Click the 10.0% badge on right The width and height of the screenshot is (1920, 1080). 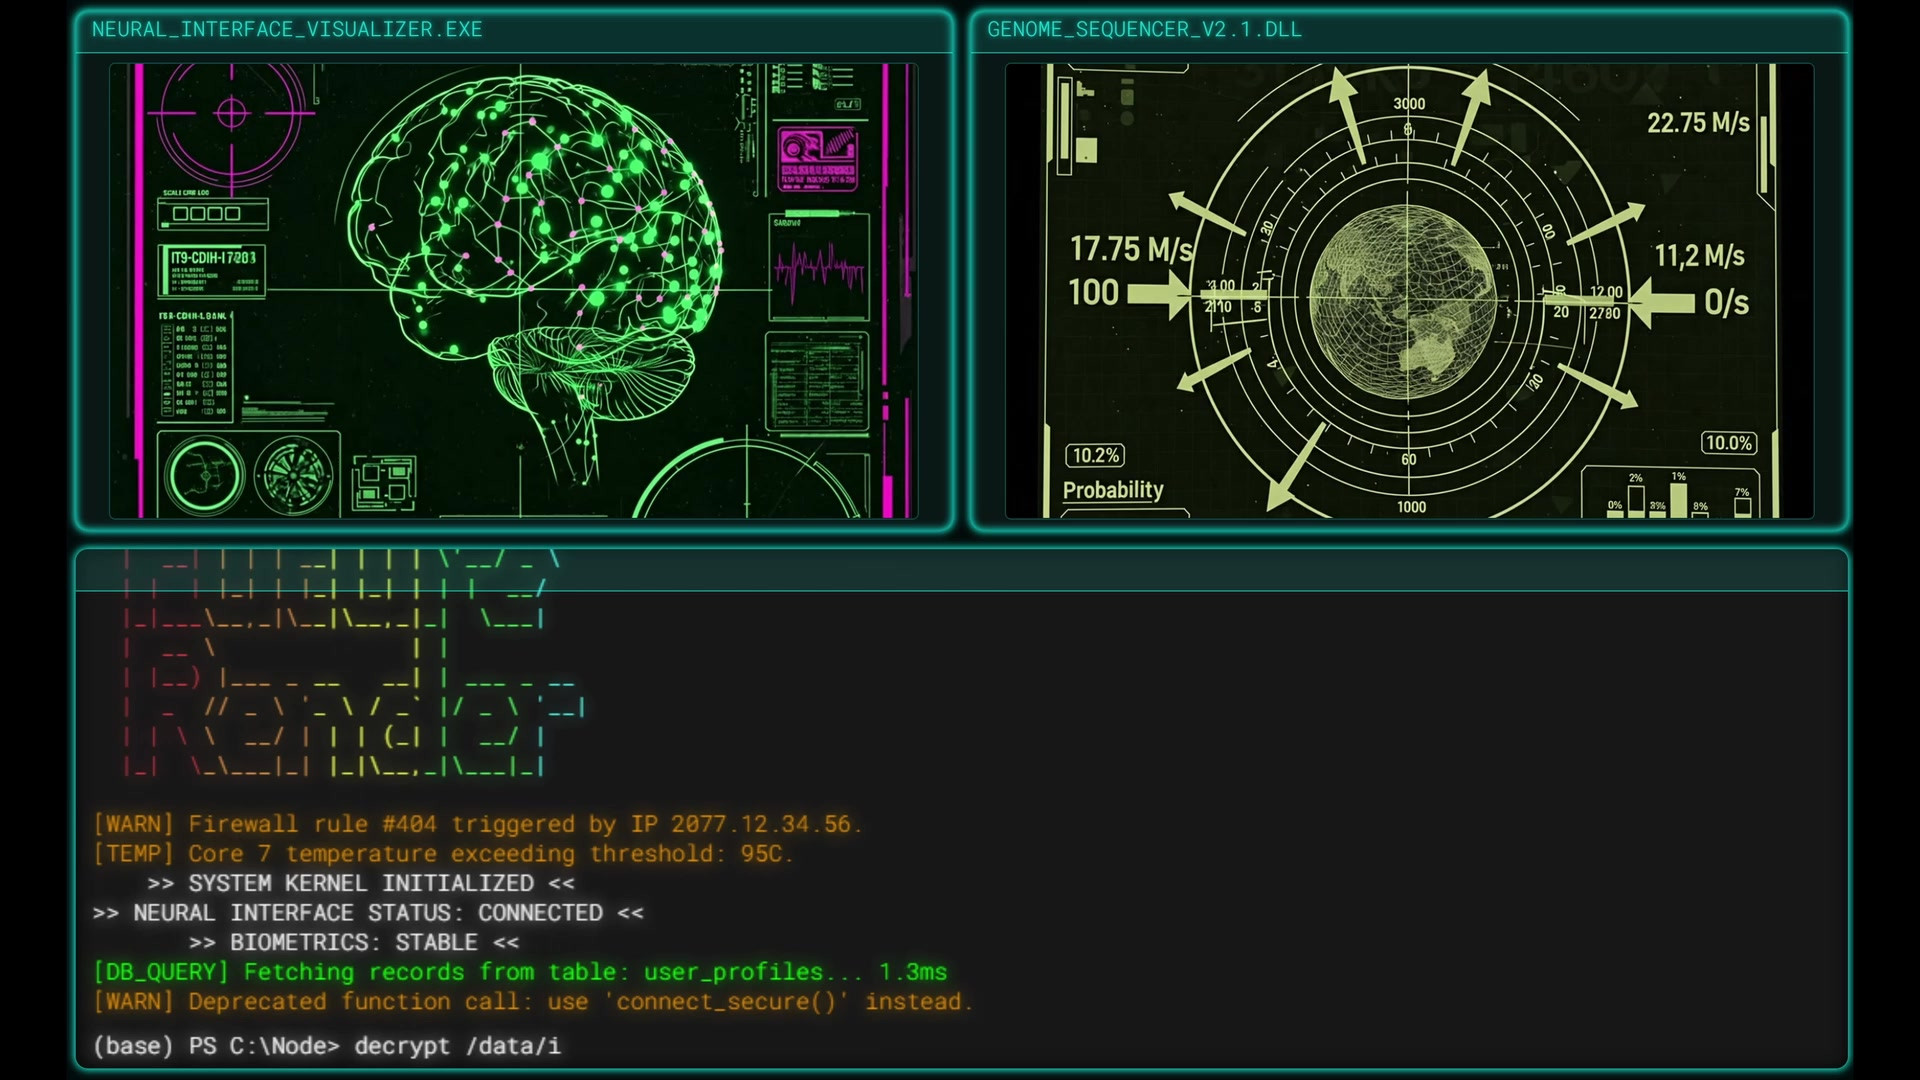pyautogui.click(x=1729, y=443)
